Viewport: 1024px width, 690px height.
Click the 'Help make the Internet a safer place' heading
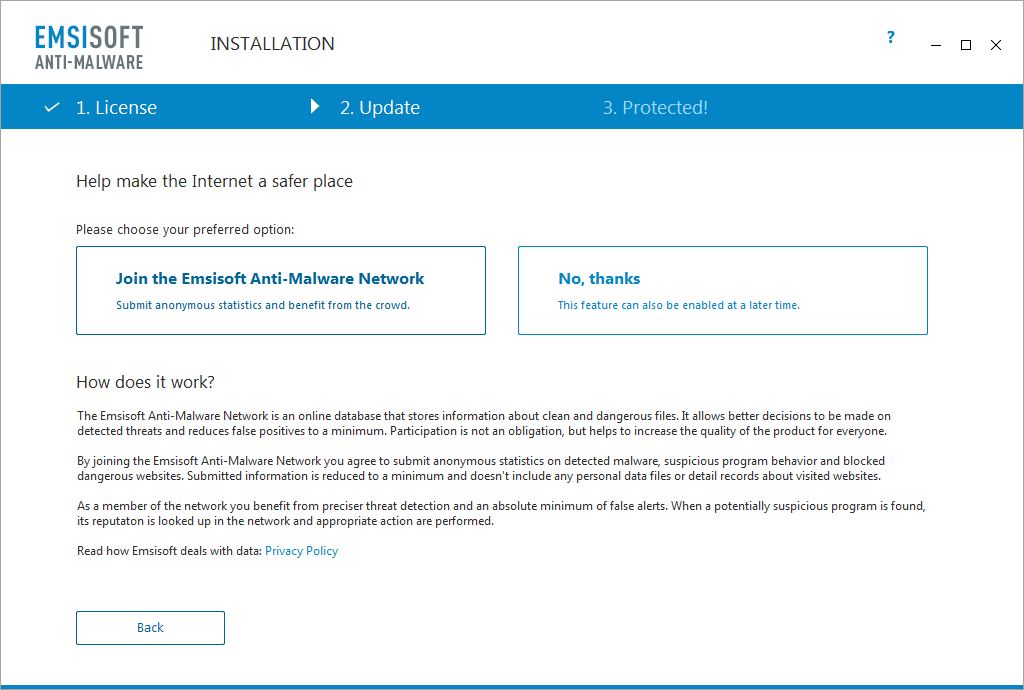[214, 181]
